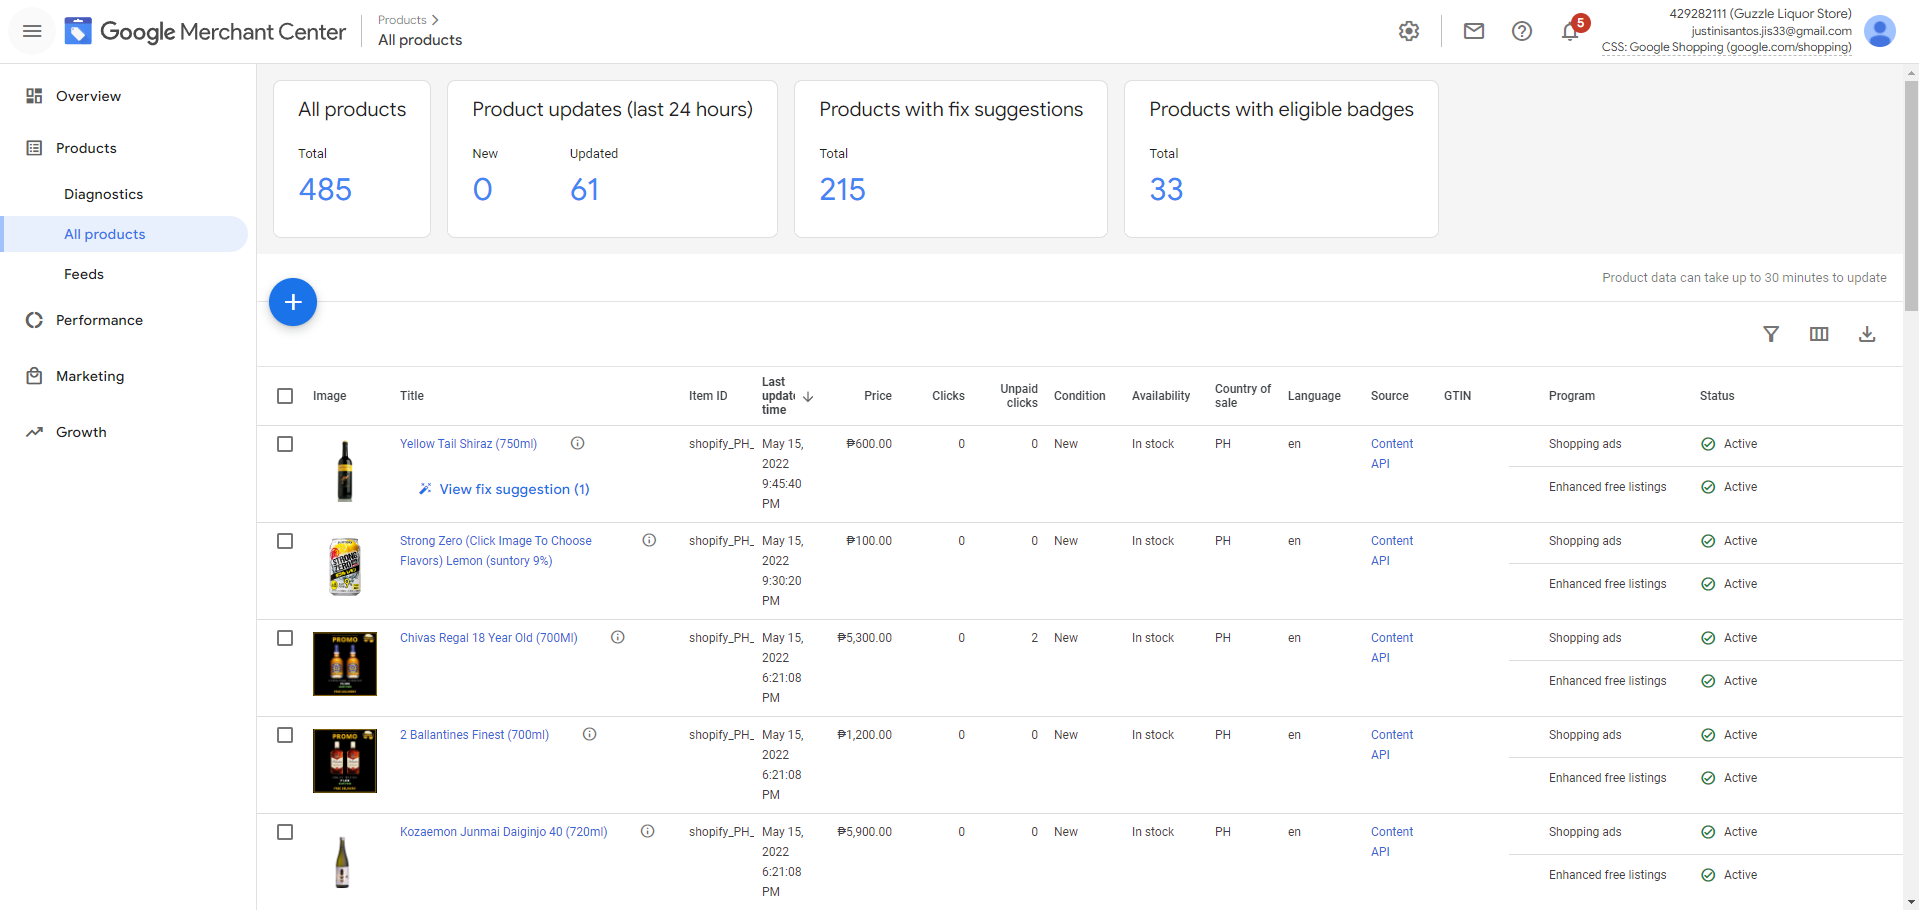The height and width of the screenshot is (910, 1919).
Task: Sort by Last update time arrow
Action: click(x=808, y=397)
